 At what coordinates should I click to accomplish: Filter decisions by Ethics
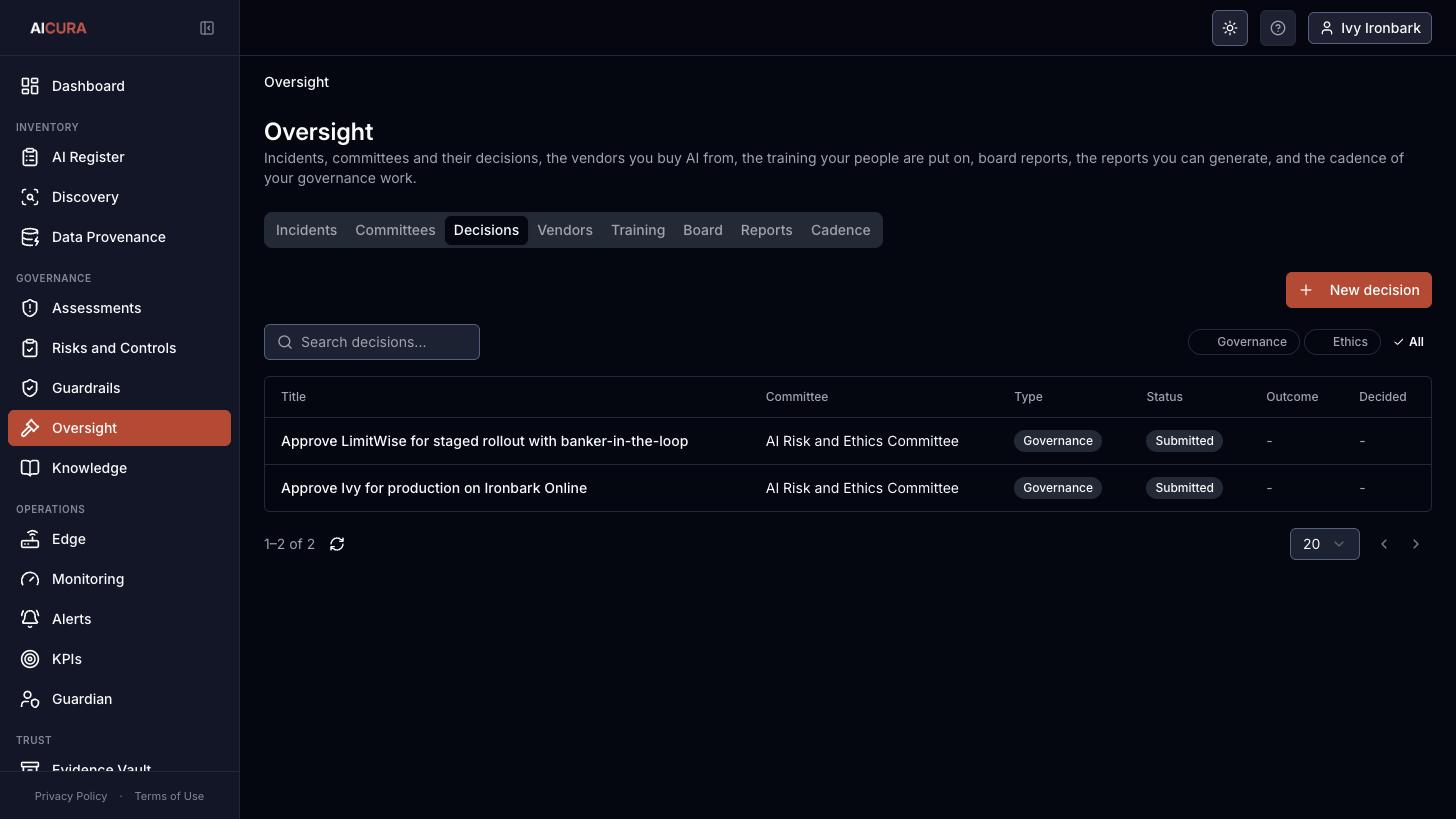(1342, 342)
